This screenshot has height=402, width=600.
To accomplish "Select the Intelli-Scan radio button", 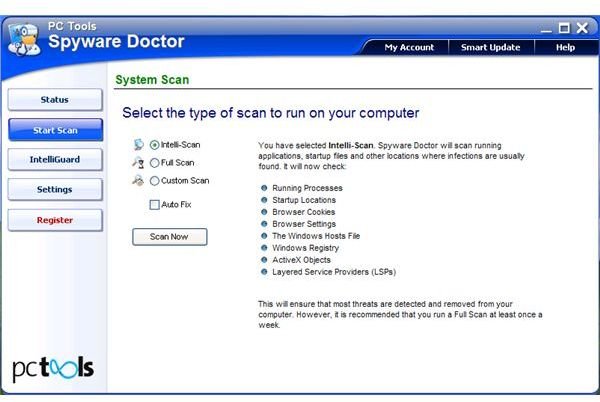I will [x=155, y=145].
